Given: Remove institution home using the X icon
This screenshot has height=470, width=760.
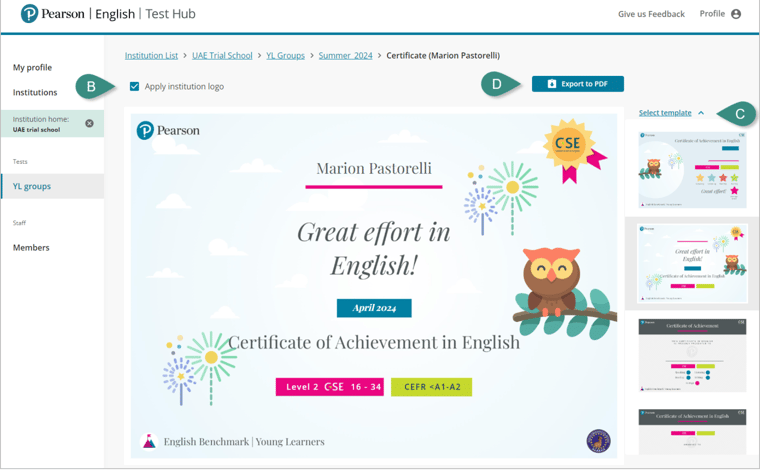Looking at the screenshot, I should [x=89, y=123].
